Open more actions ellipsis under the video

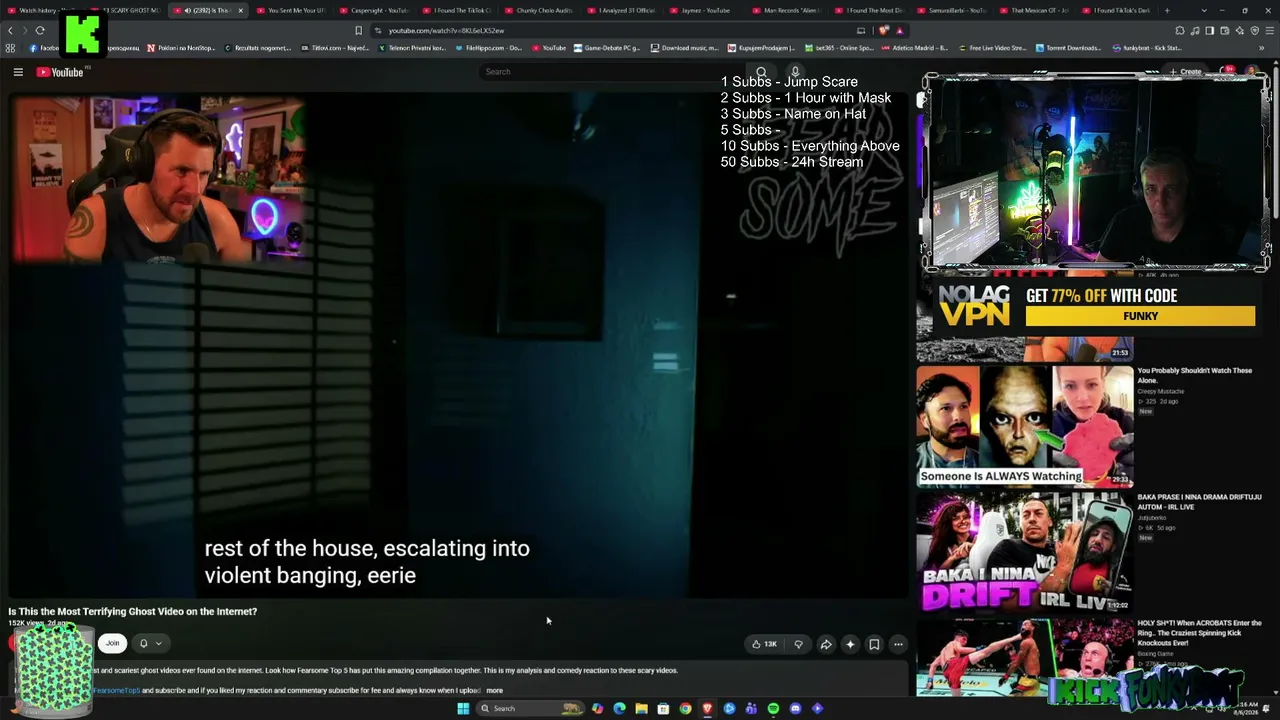[x=898, y=644]
